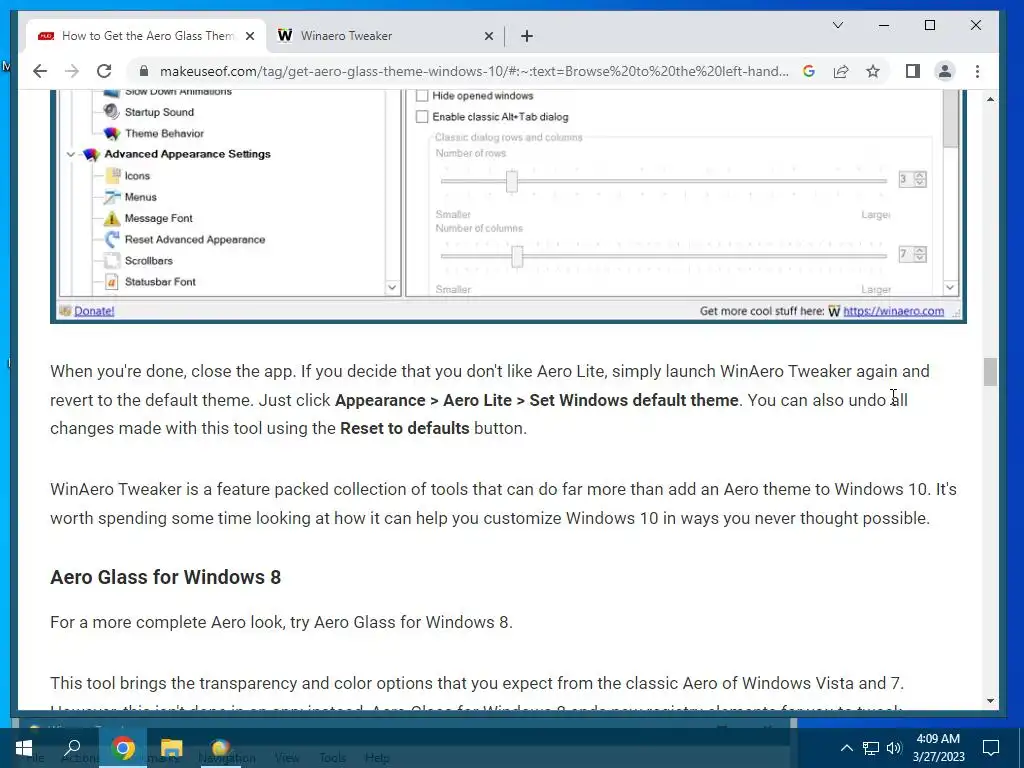This screenshot has width=1024, height=768.
Task: Select Startup Sound in the tree
Action: click(x=159, y=112)
